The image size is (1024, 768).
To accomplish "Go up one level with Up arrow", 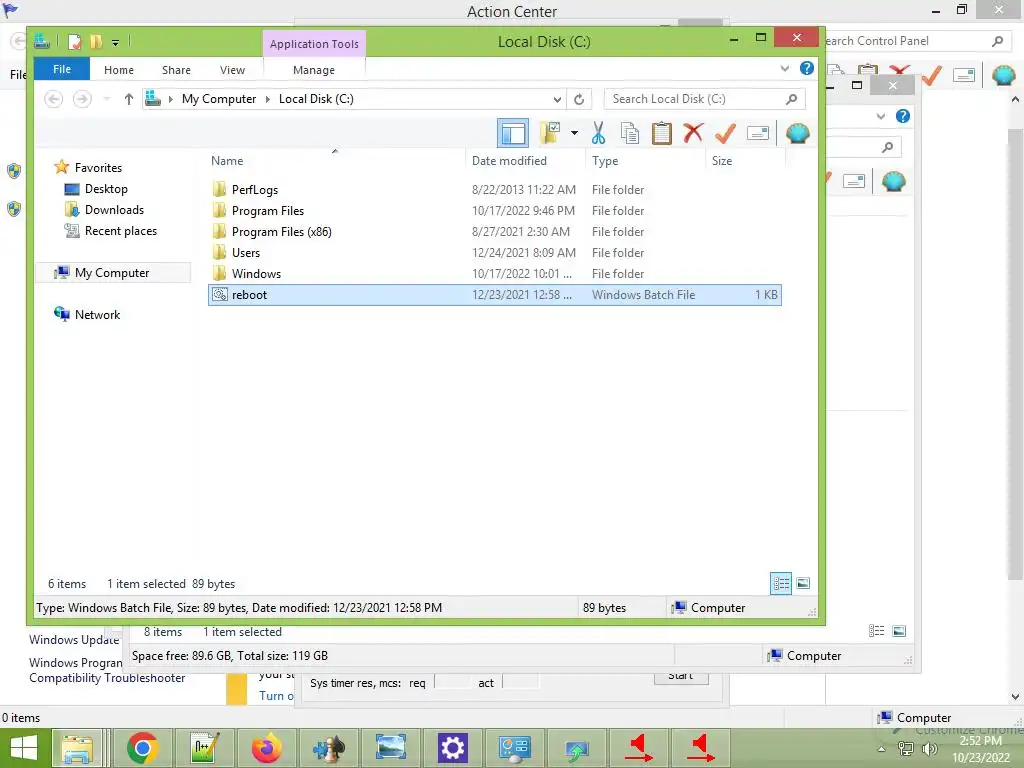I will [x=129, y=99].
